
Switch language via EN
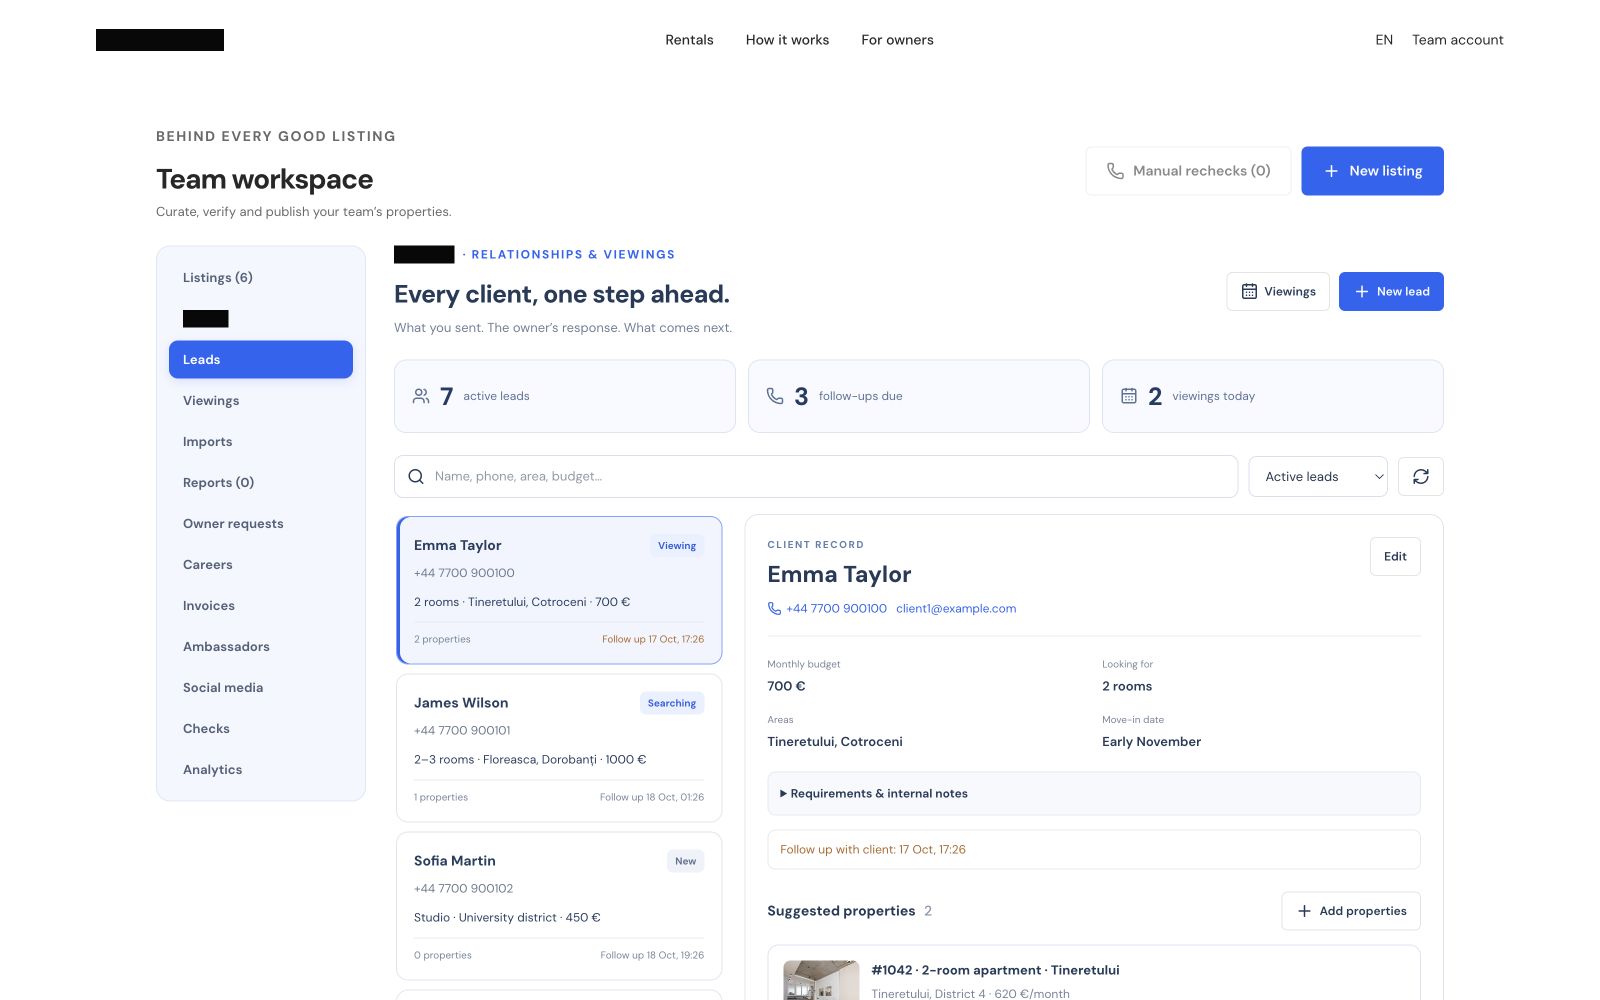(1384, 40)
